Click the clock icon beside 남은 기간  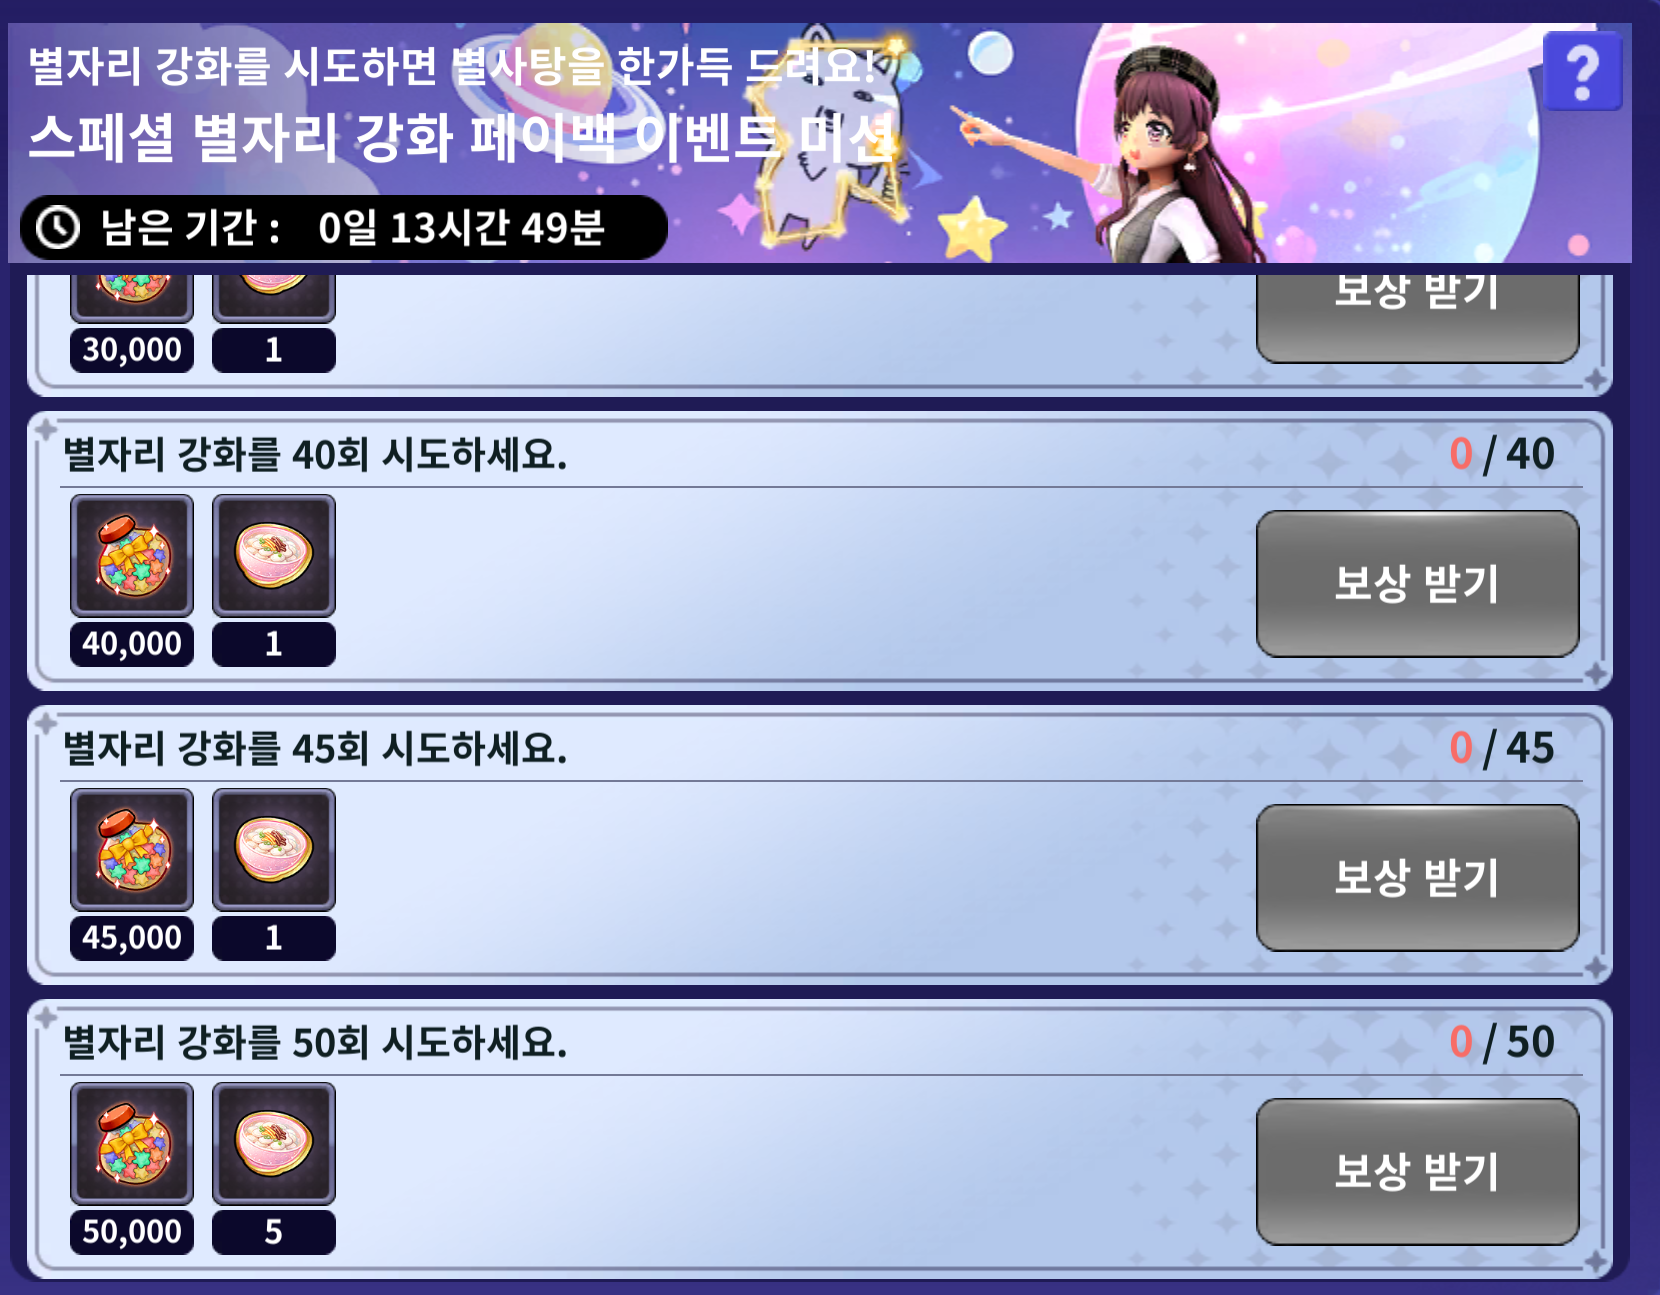point(58,228)
